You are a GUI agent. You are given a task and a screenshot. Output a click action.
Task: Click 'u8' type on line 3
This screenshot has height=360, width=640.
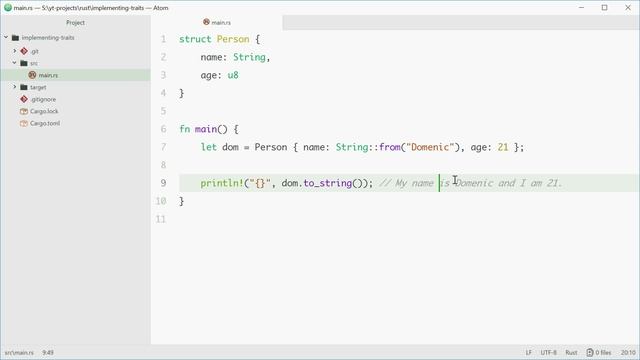coord(233,75)
